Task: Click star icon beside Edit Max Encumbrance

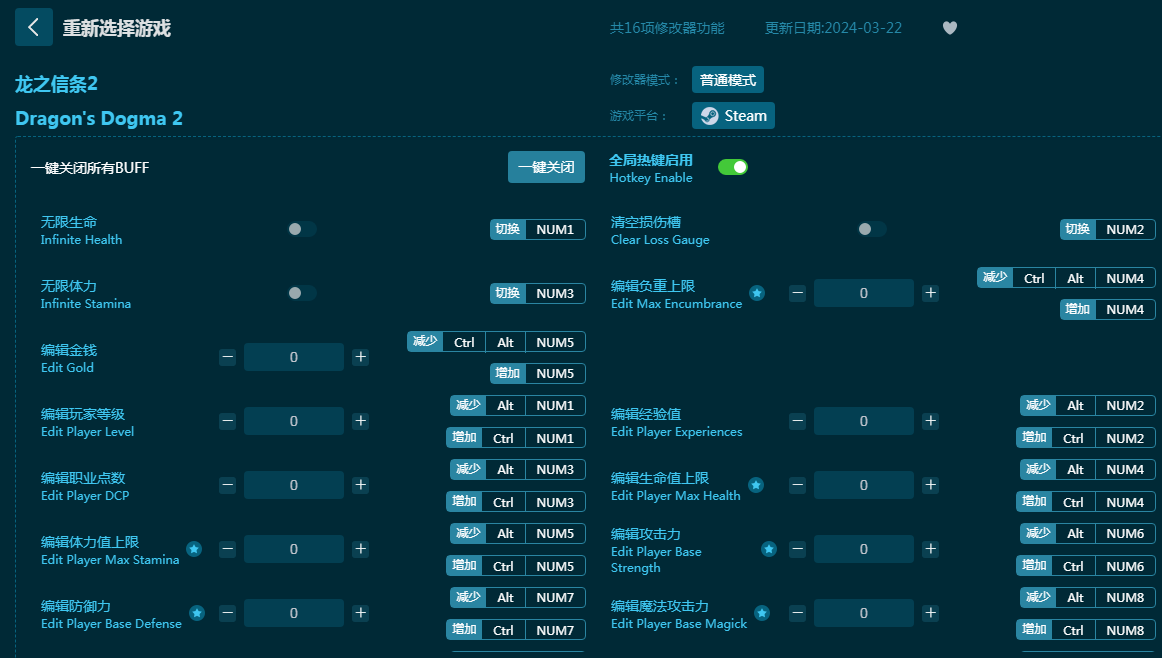Action: point(757,293)
